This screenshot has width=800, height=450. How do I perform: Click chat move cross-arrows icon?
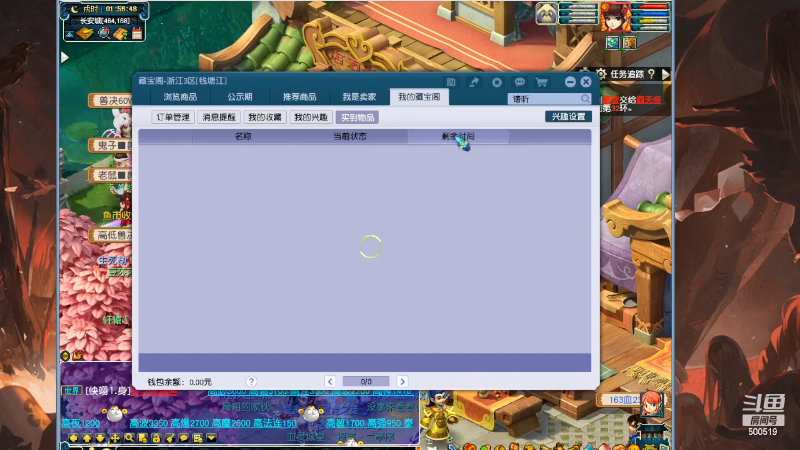(x=115, y=438)
